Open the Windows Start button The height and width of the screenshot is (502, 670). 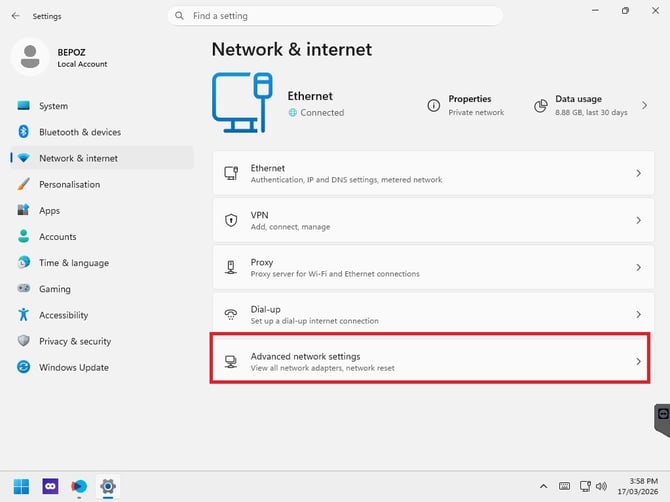(x=21, y=486)
